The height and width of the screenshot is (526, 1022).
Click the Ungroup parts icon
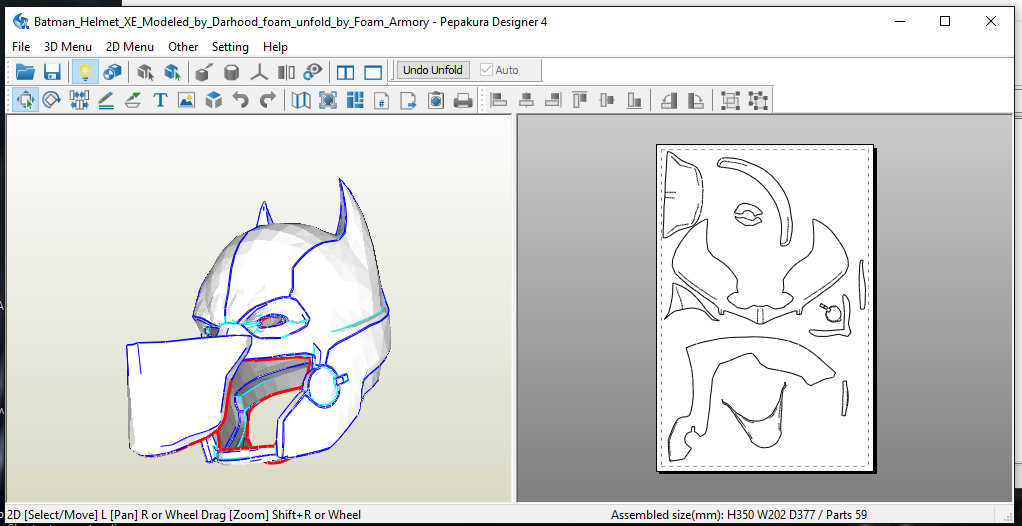coord(758,100)
